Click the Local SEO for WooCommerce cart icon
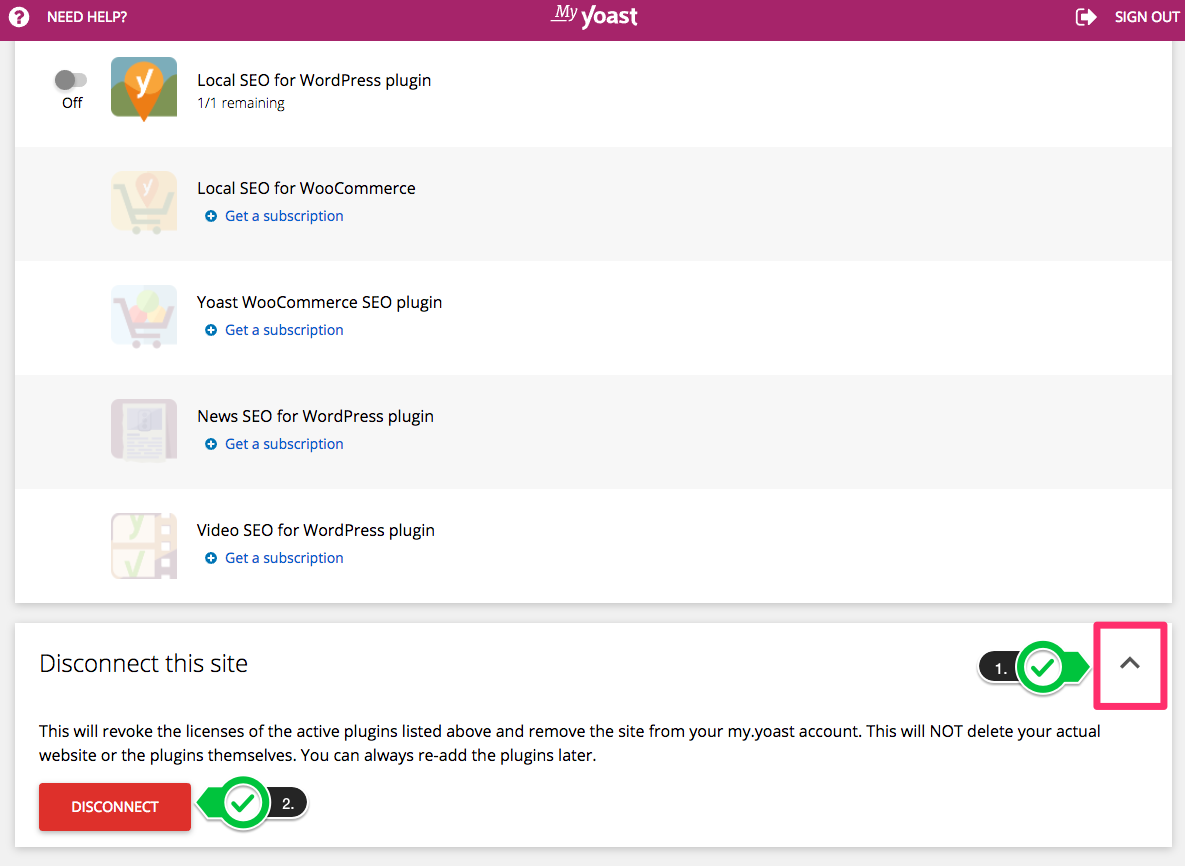The height and width of the screenshot is (866, 1185). [144, 202]
